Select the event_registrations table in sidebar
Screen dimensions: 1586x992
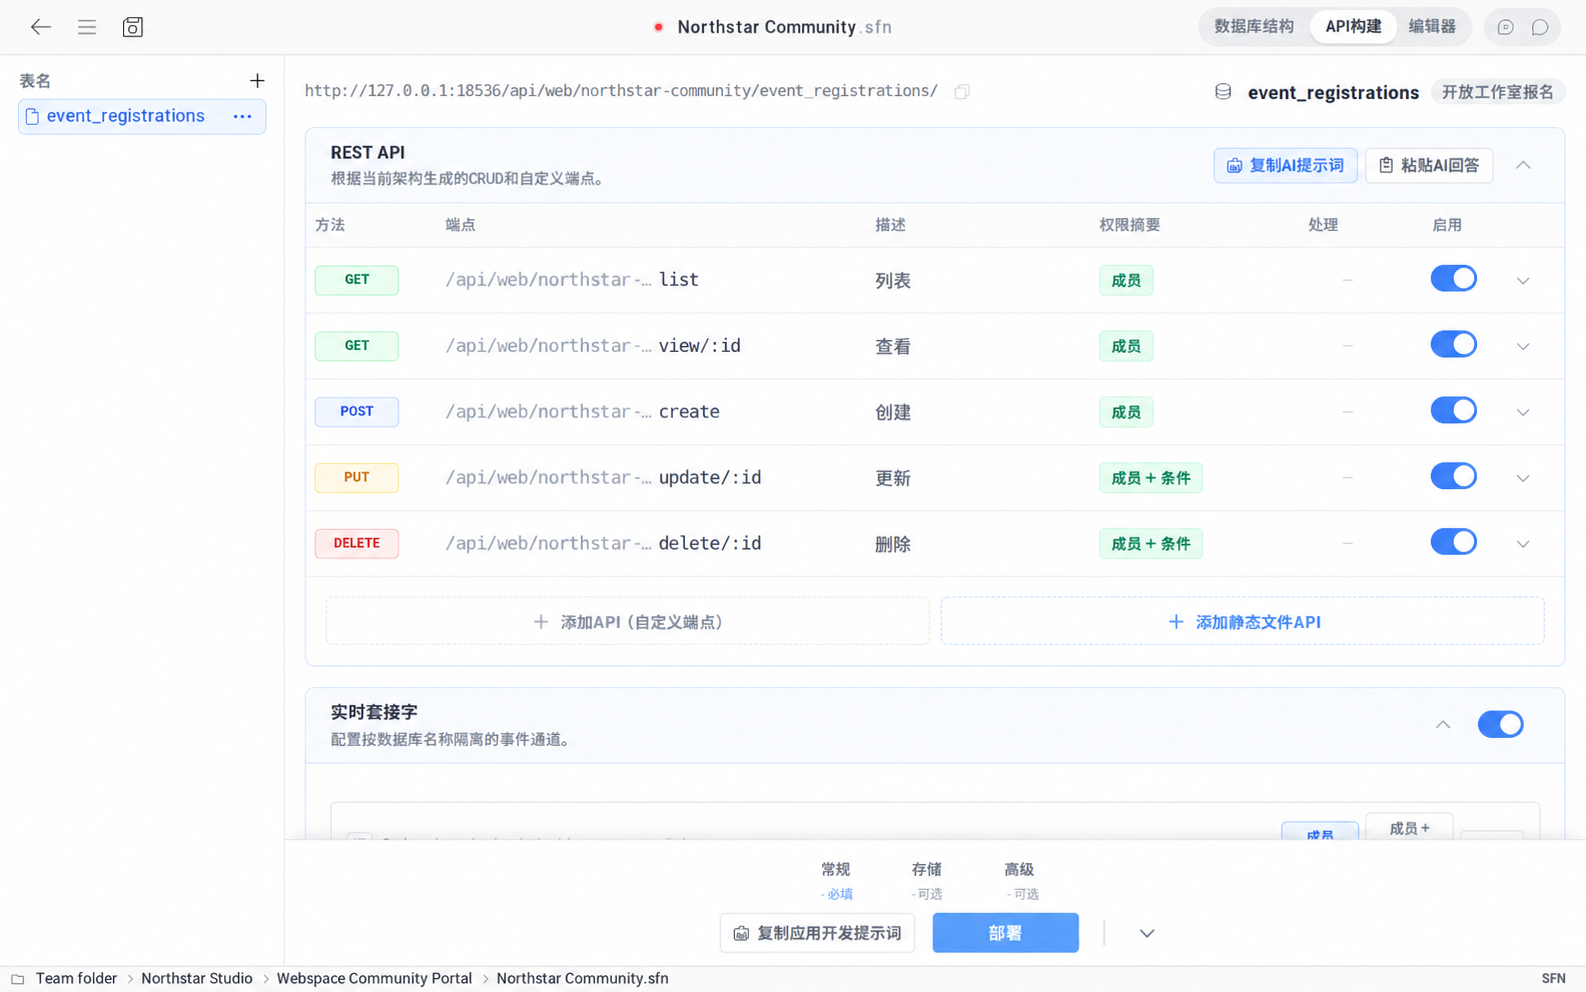click(142, 116)
